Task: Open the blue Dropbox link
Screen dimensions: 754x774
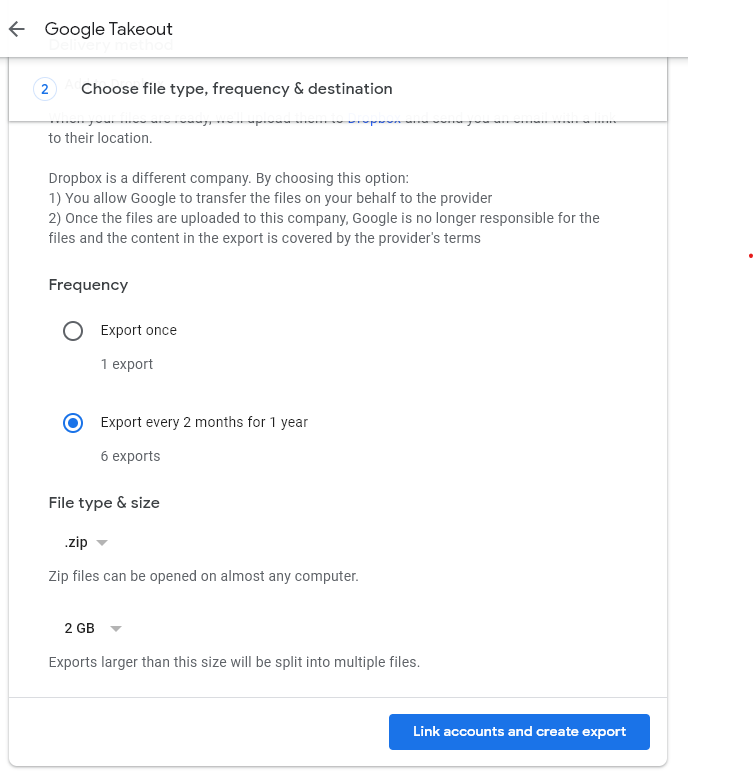Action: 374,121
